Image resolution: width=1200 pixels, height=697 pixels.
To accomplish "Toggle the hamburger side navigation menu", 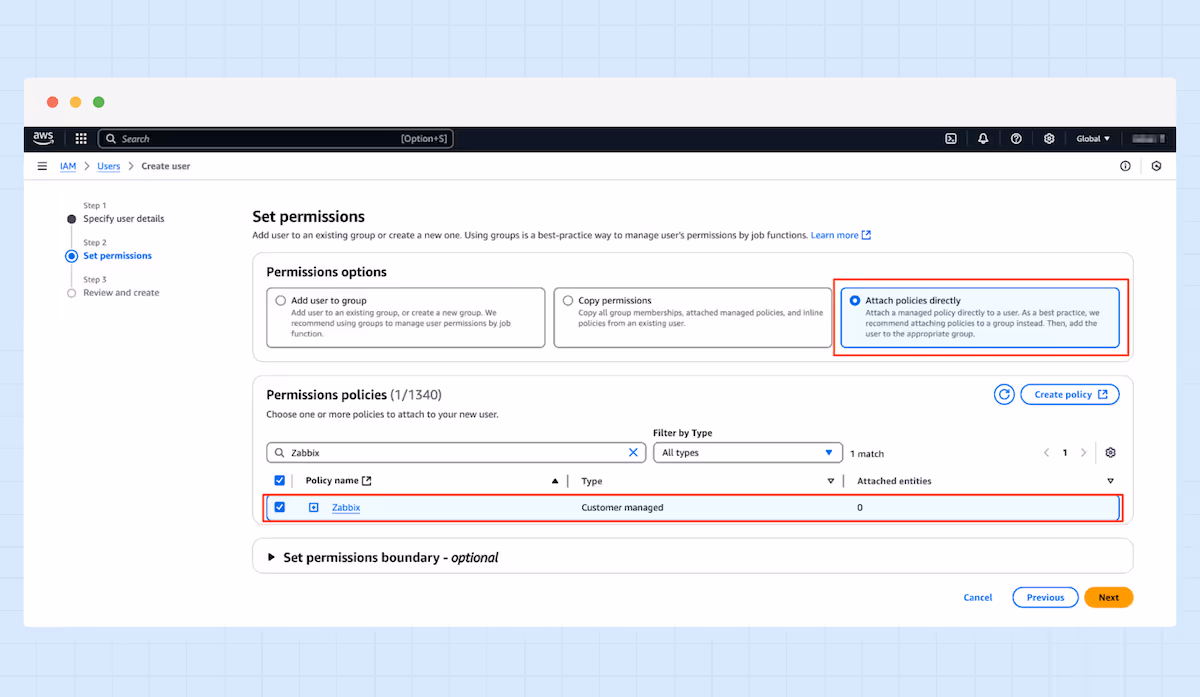I will [42, 166].
